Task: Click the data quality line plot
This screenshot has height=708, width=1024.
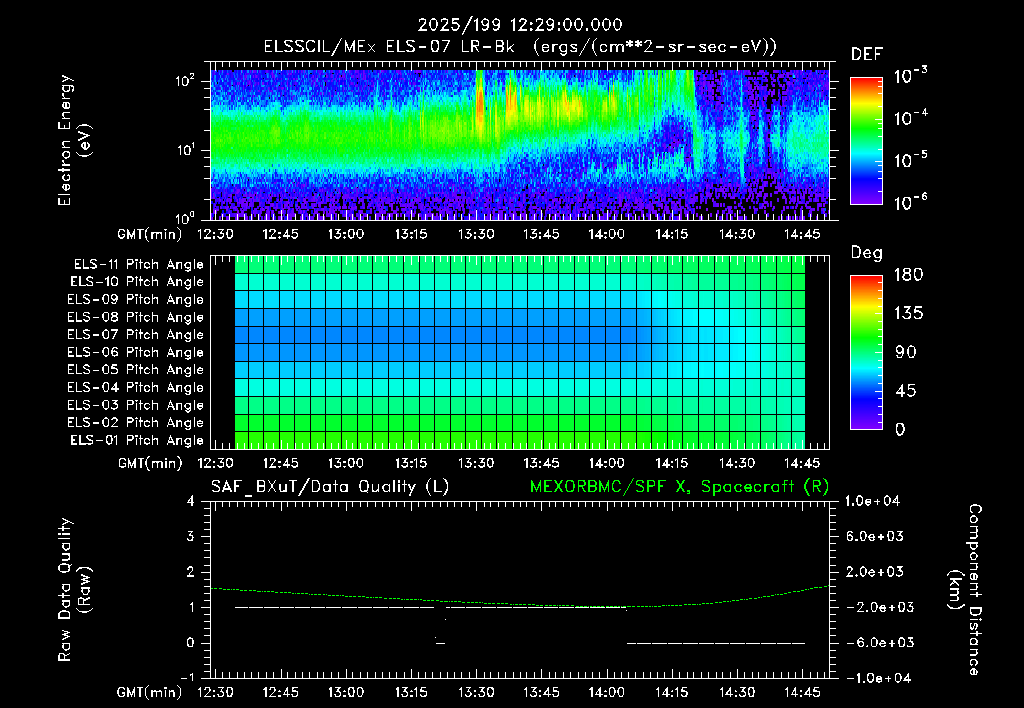Action: coord(520,590)
